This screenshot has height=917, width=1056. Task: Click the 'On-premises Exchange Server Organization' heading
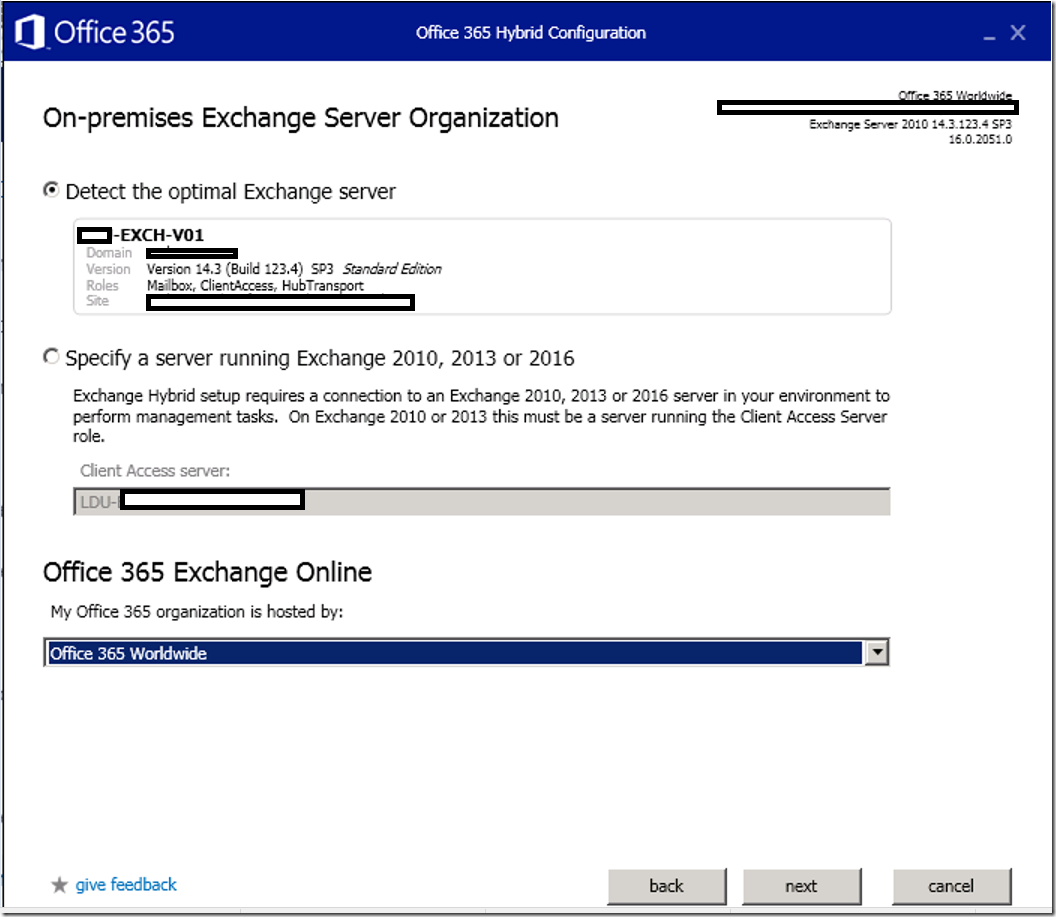(300, 118)
